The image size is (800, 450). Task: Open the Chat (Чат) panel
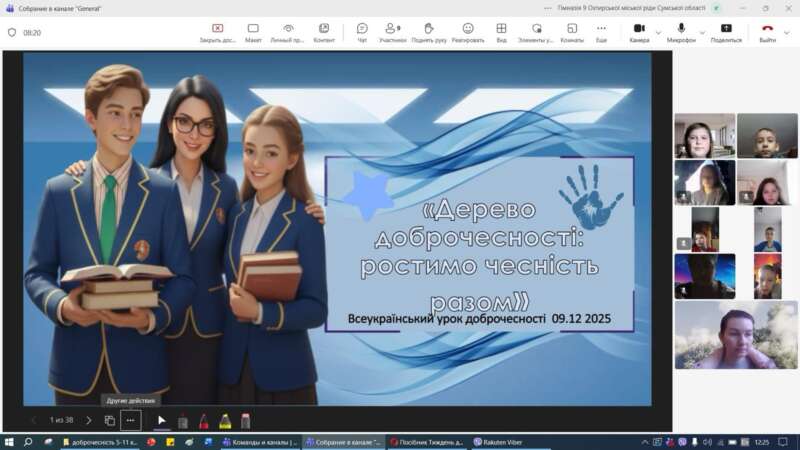click(362, 32)
